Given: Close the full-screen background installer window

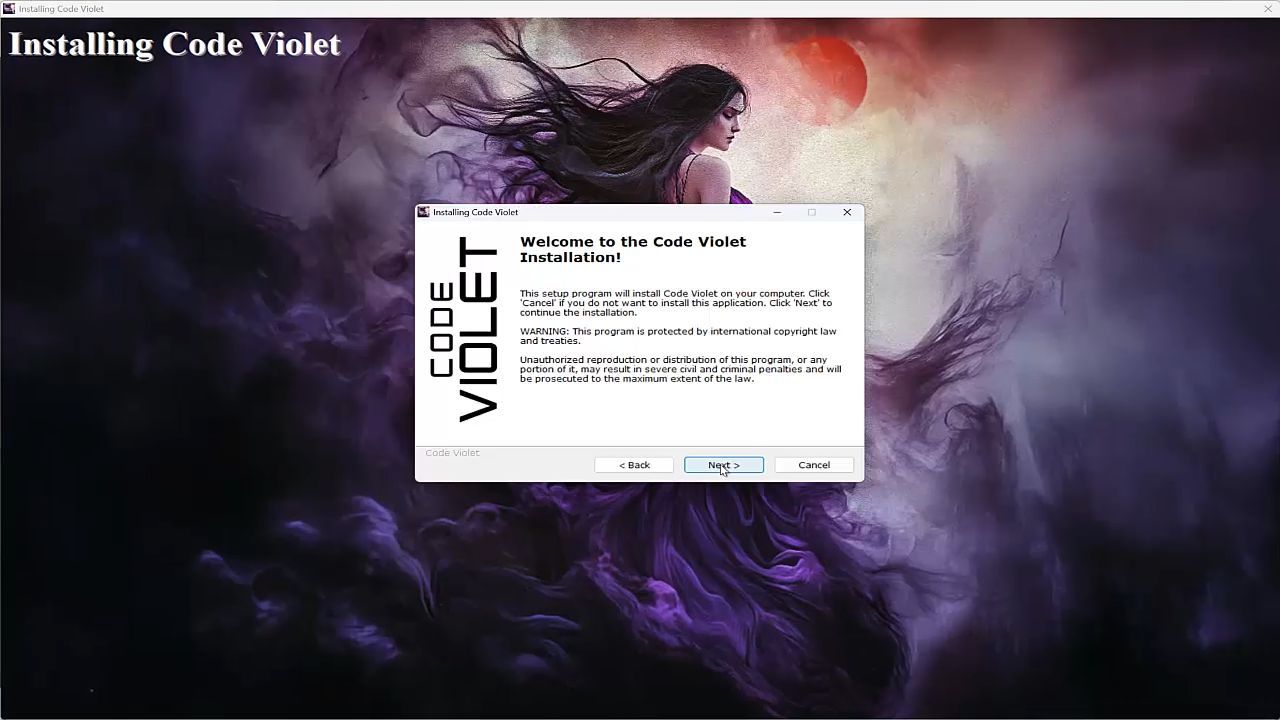Looking at the screenshot, I should 1268,9.
